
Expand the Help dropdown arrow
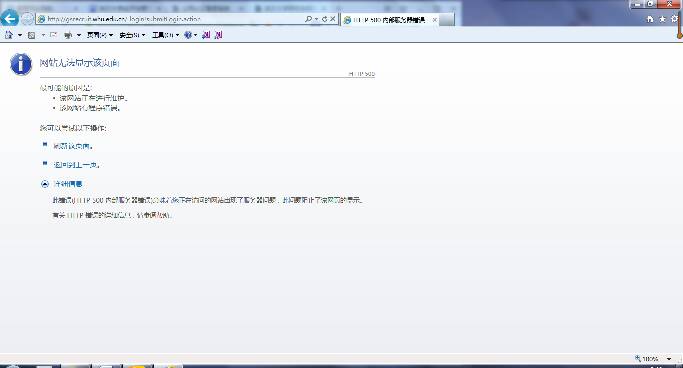coord(196,35)
